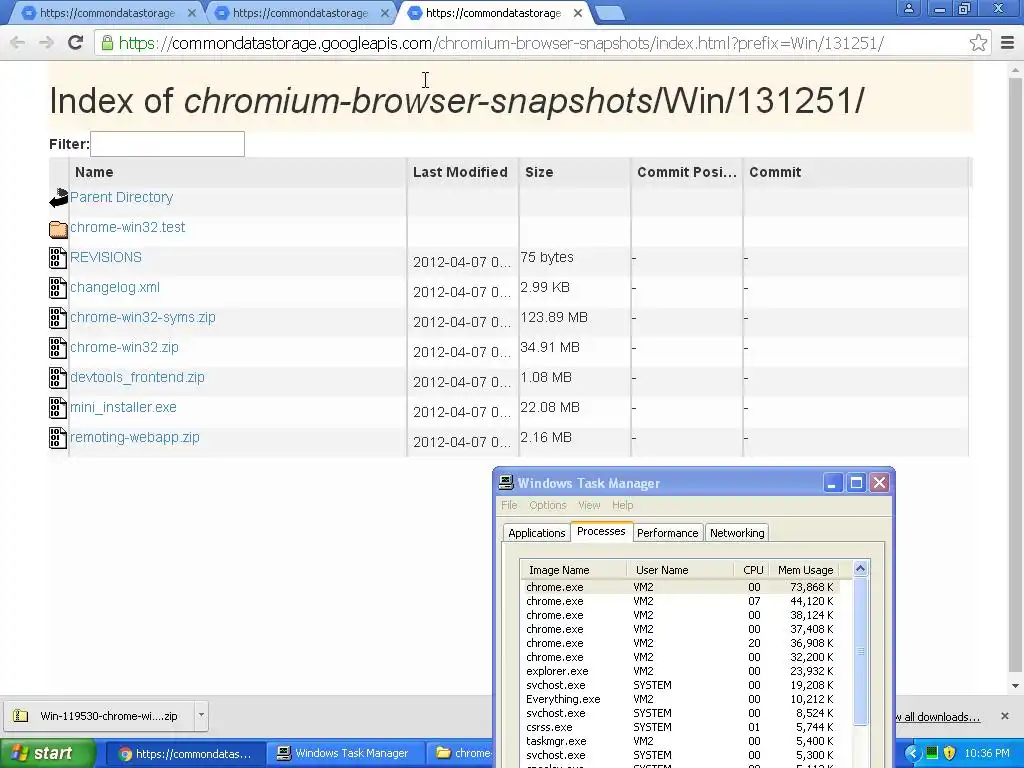
Task: Sort processes by CPU column
Action: click(x=751, y=570)
